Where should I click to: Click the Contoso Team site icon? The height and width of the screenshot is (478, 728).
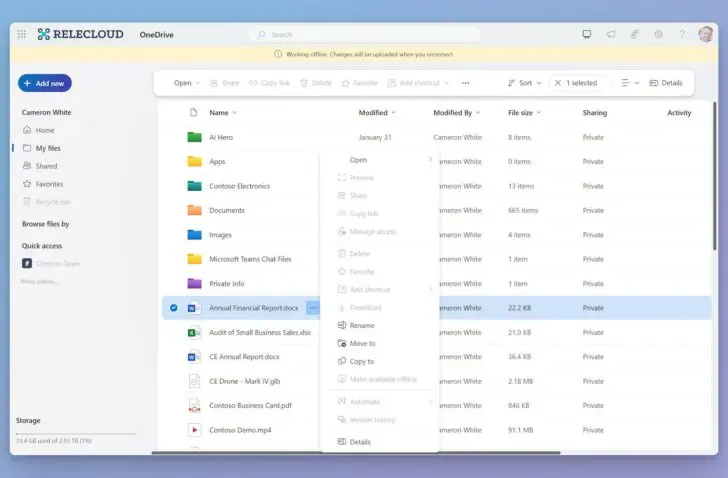pyautogui.click(x=27, y=264)
